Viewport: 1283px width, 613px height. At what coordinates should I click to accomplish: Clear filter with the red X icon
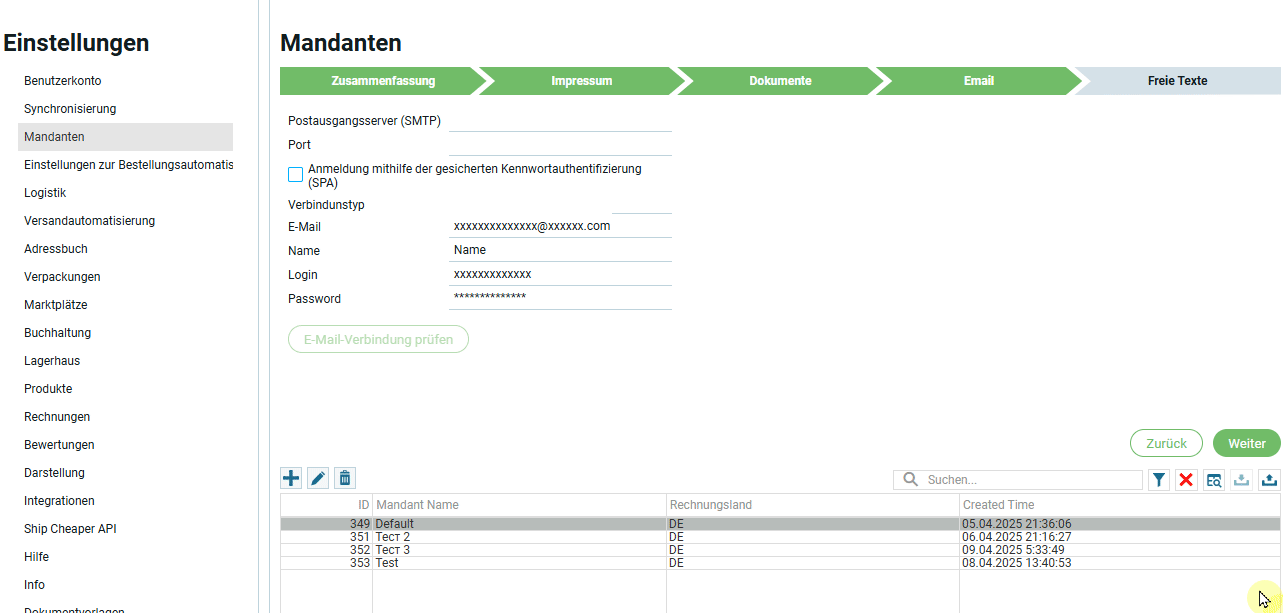click(x=1186, y=480)
